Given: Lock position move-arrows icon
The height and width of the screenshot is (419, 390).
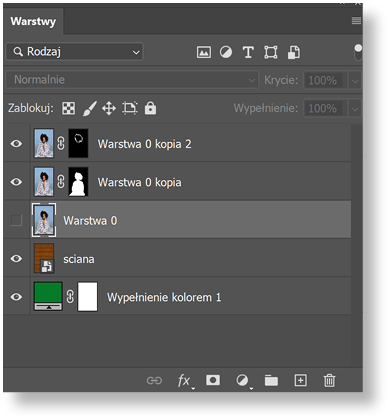Looking at the screenshot, I should (x=109, y=109).
